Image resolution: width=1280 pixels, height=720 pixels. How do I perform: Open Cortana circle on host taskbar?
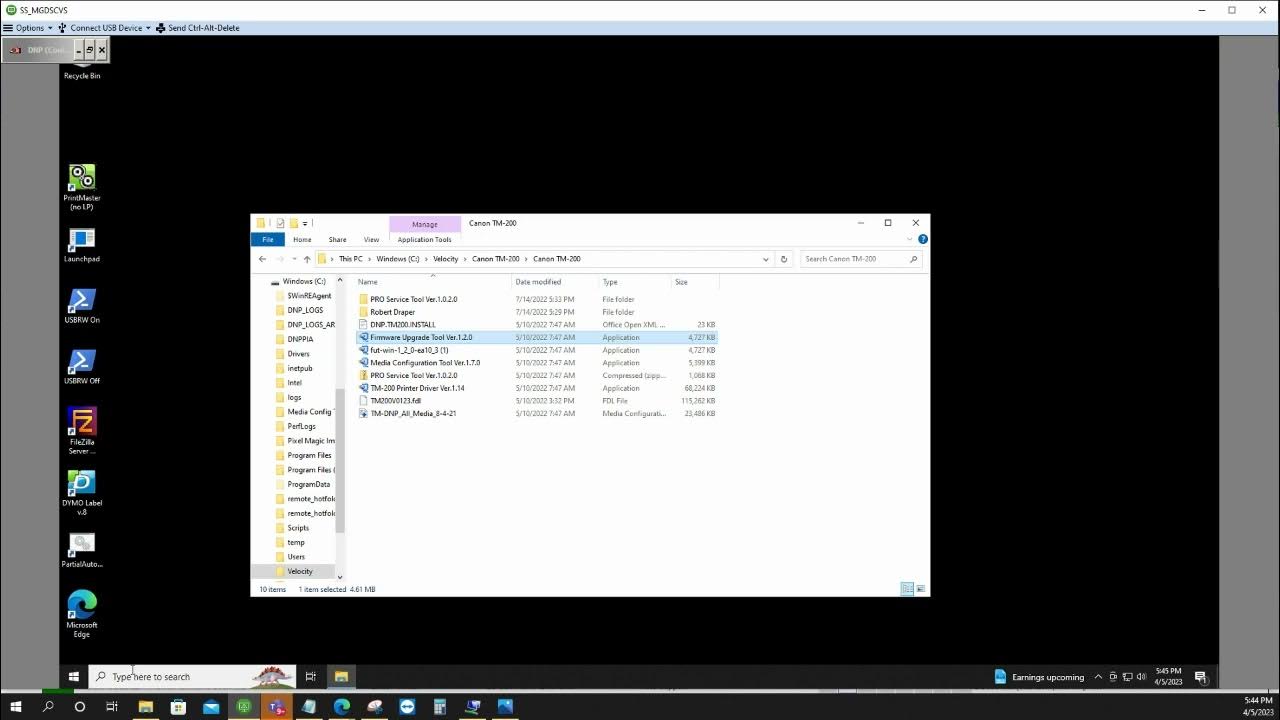coord(80,707)
